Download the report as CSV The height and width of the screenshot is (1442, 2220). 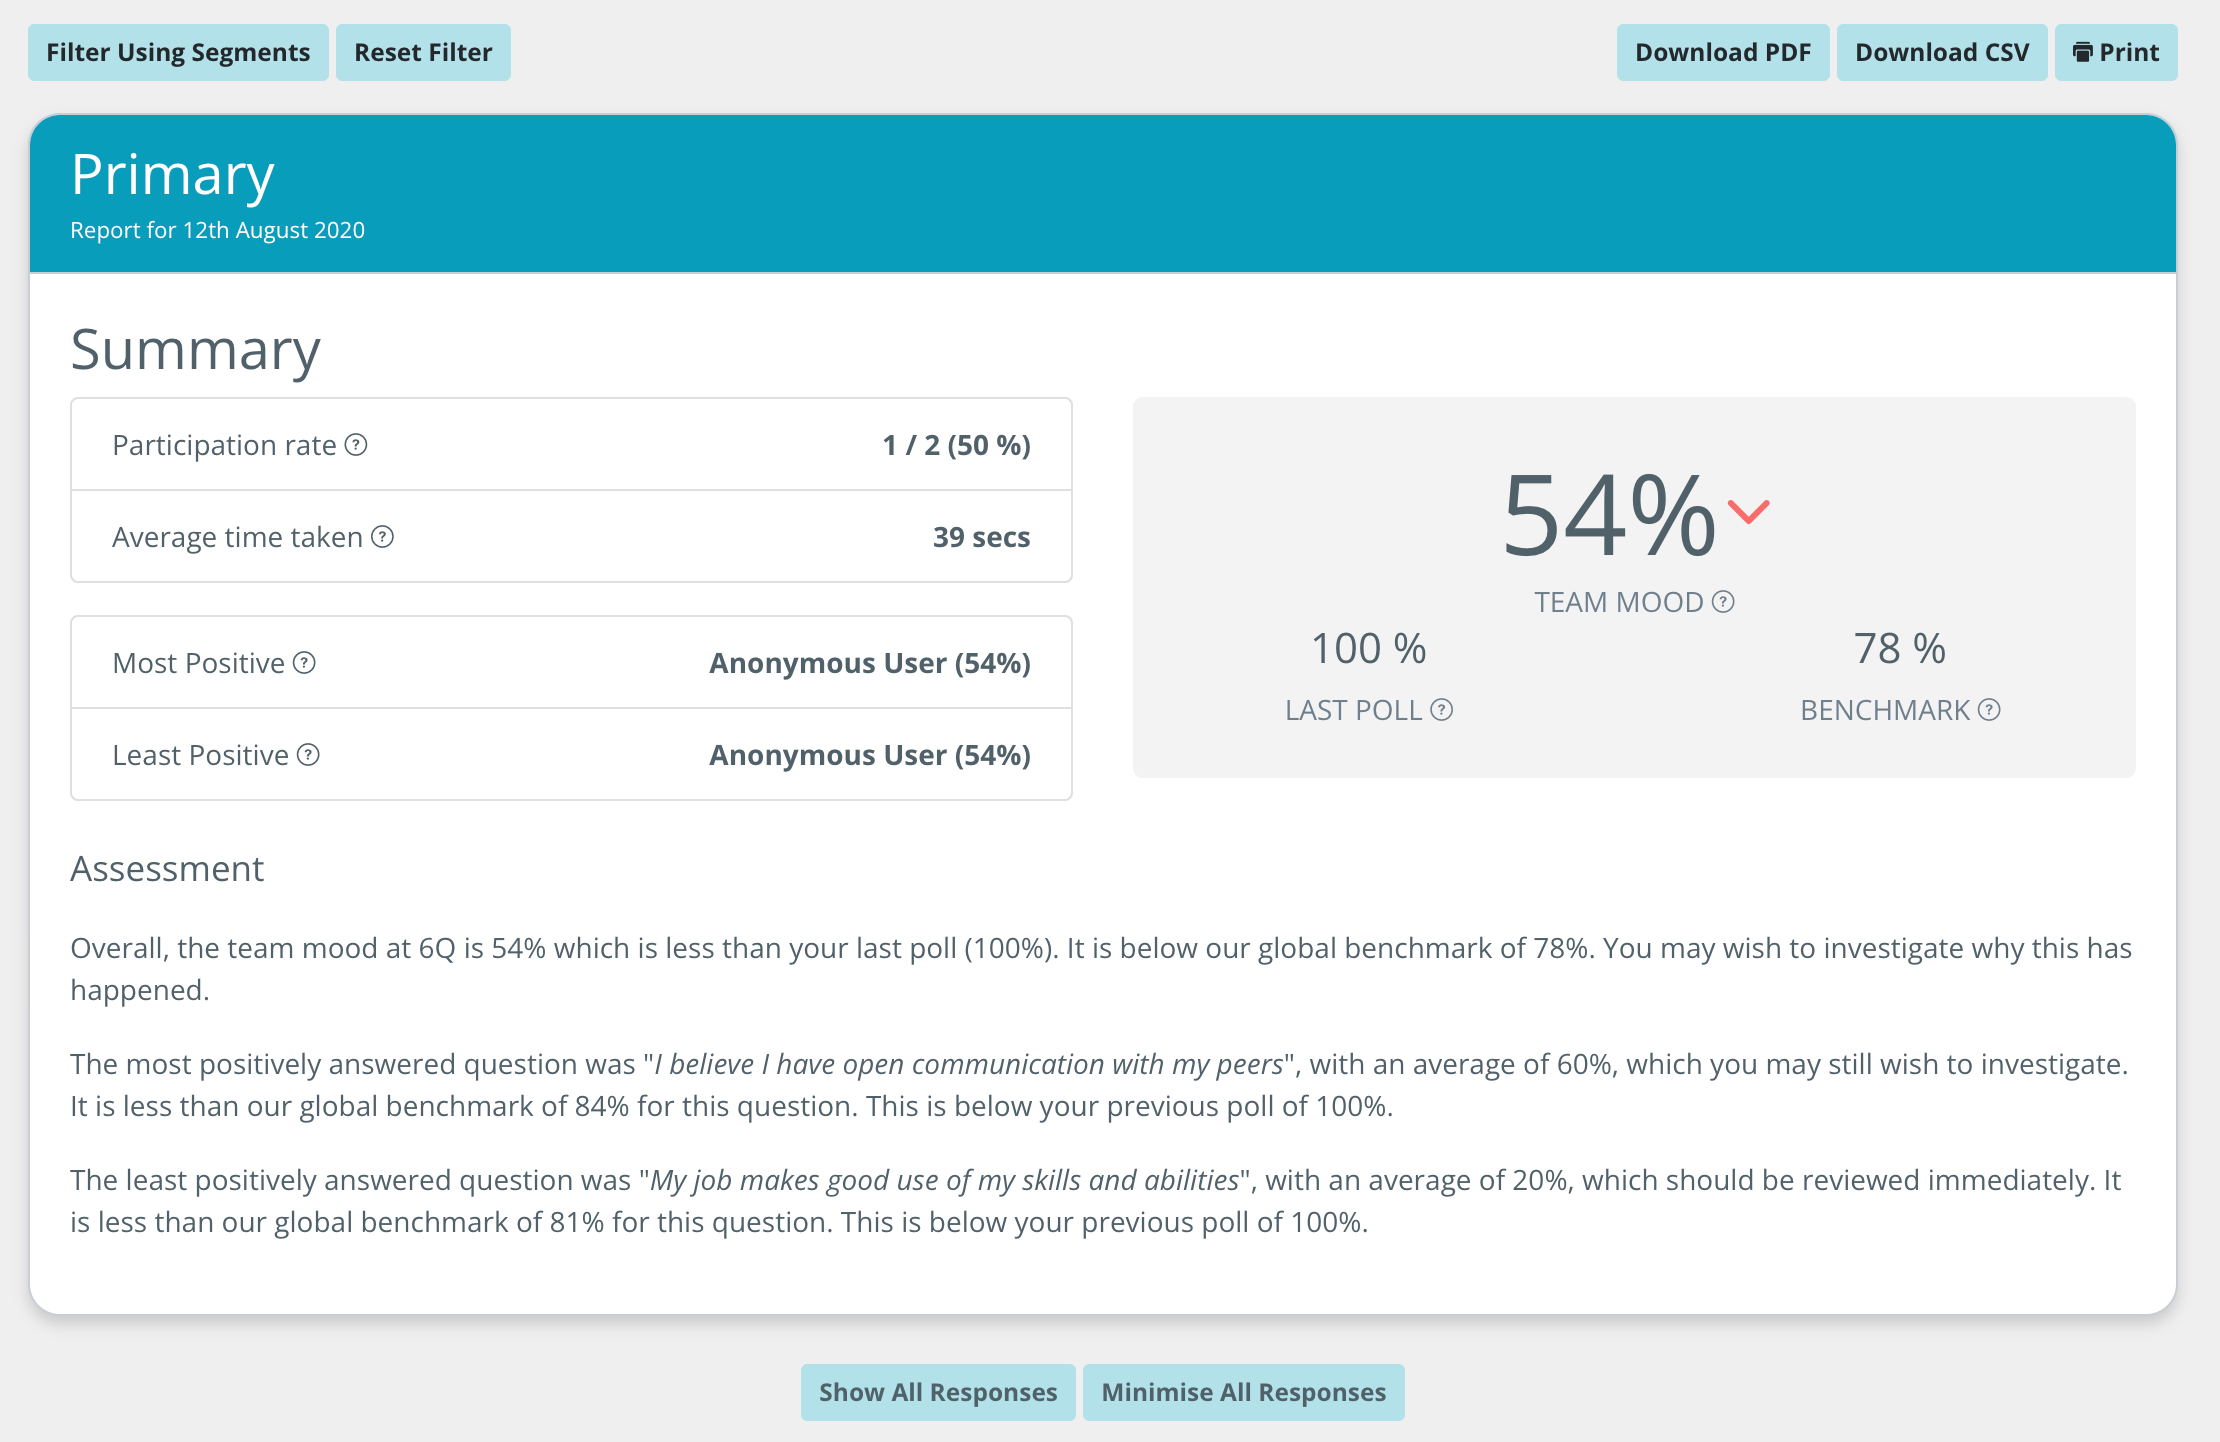[x=1942, y=53]
